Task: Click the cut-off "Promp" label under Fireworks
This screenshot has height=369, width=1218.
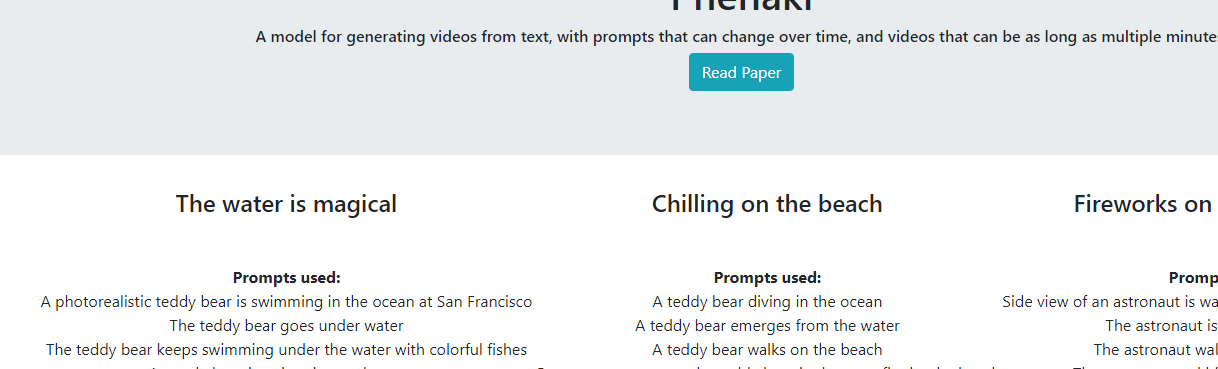Action: 1193,278
